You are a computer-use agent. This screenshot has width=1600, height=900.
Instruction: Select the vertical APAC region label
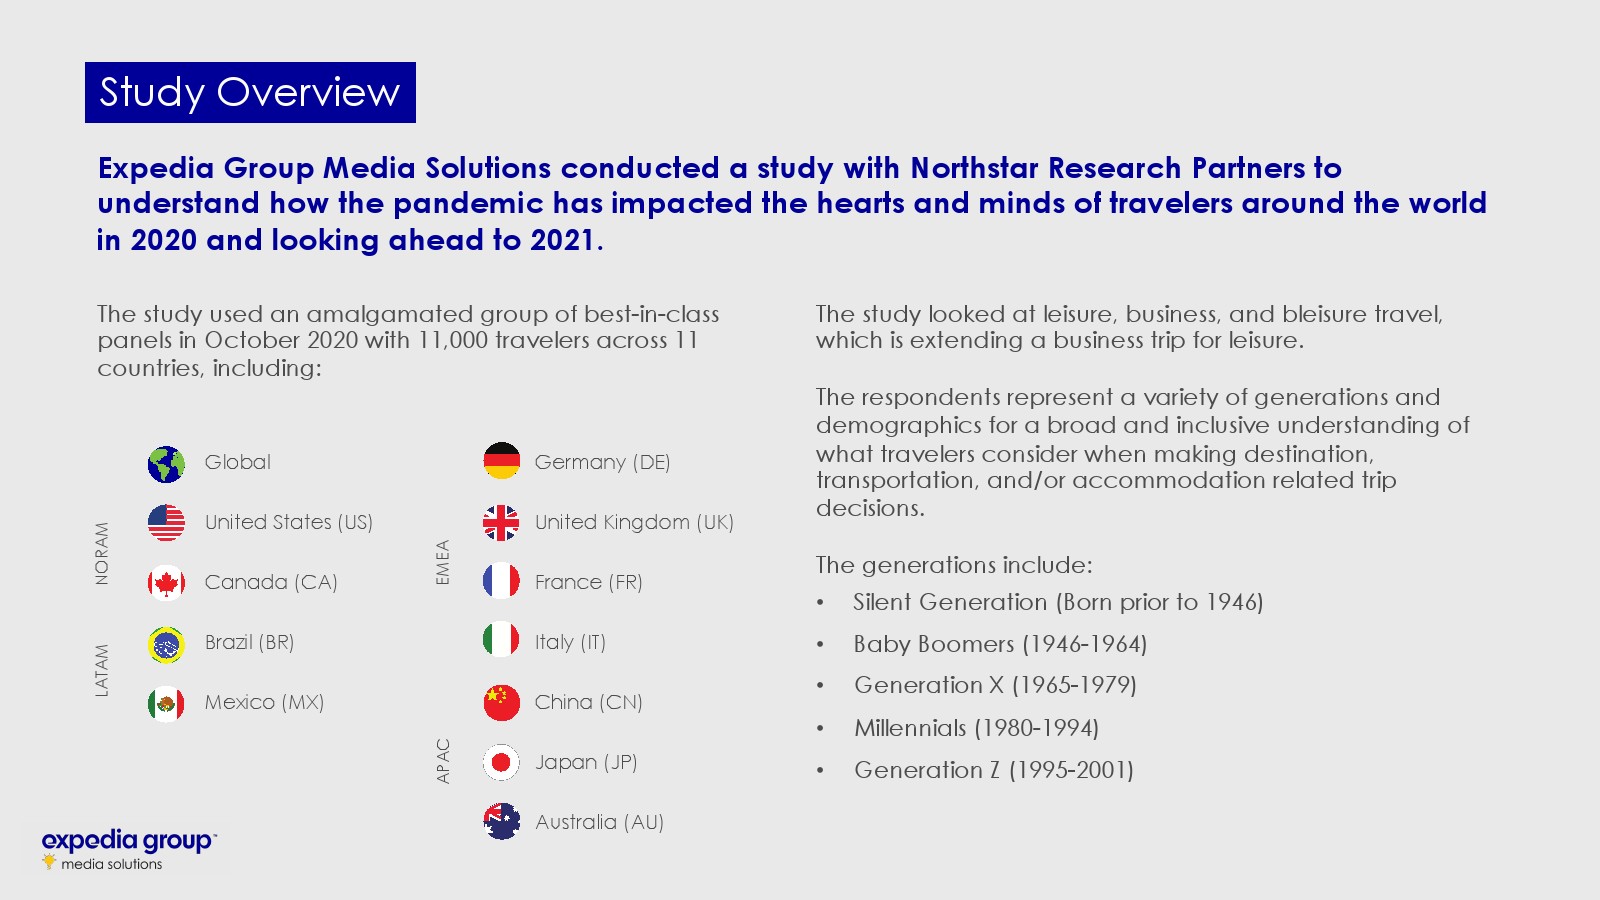pos(443,761)
